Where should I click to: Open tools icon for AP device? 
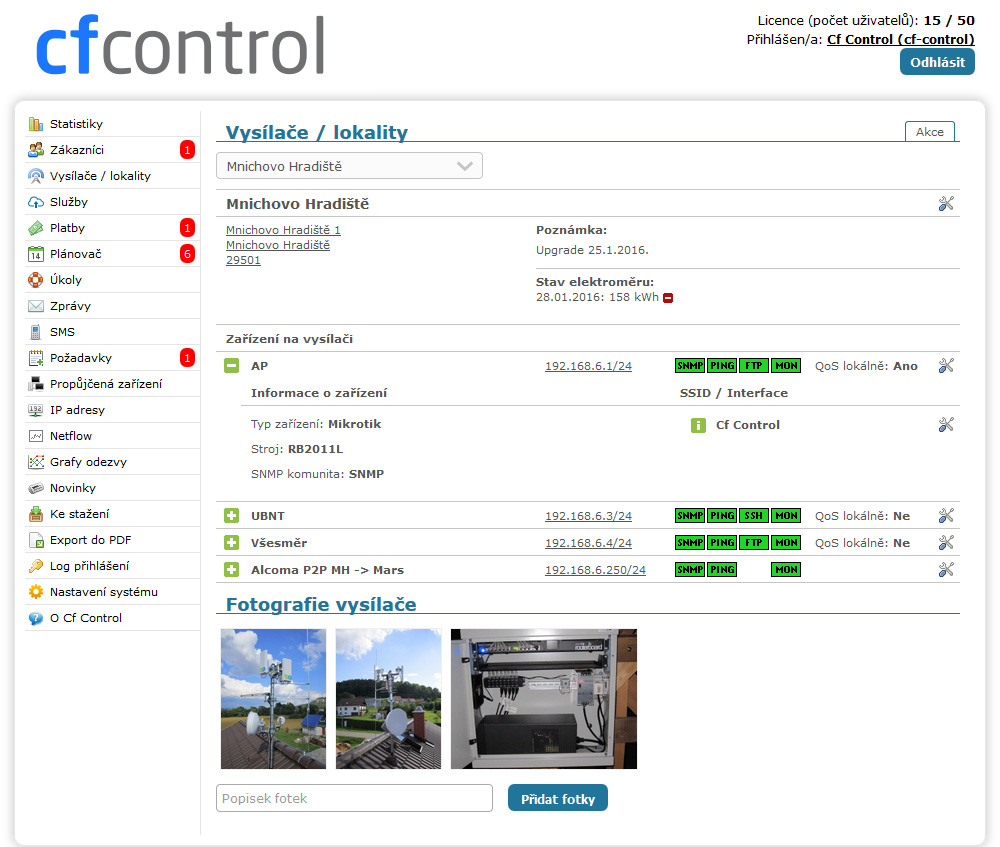tap(946, 365)
